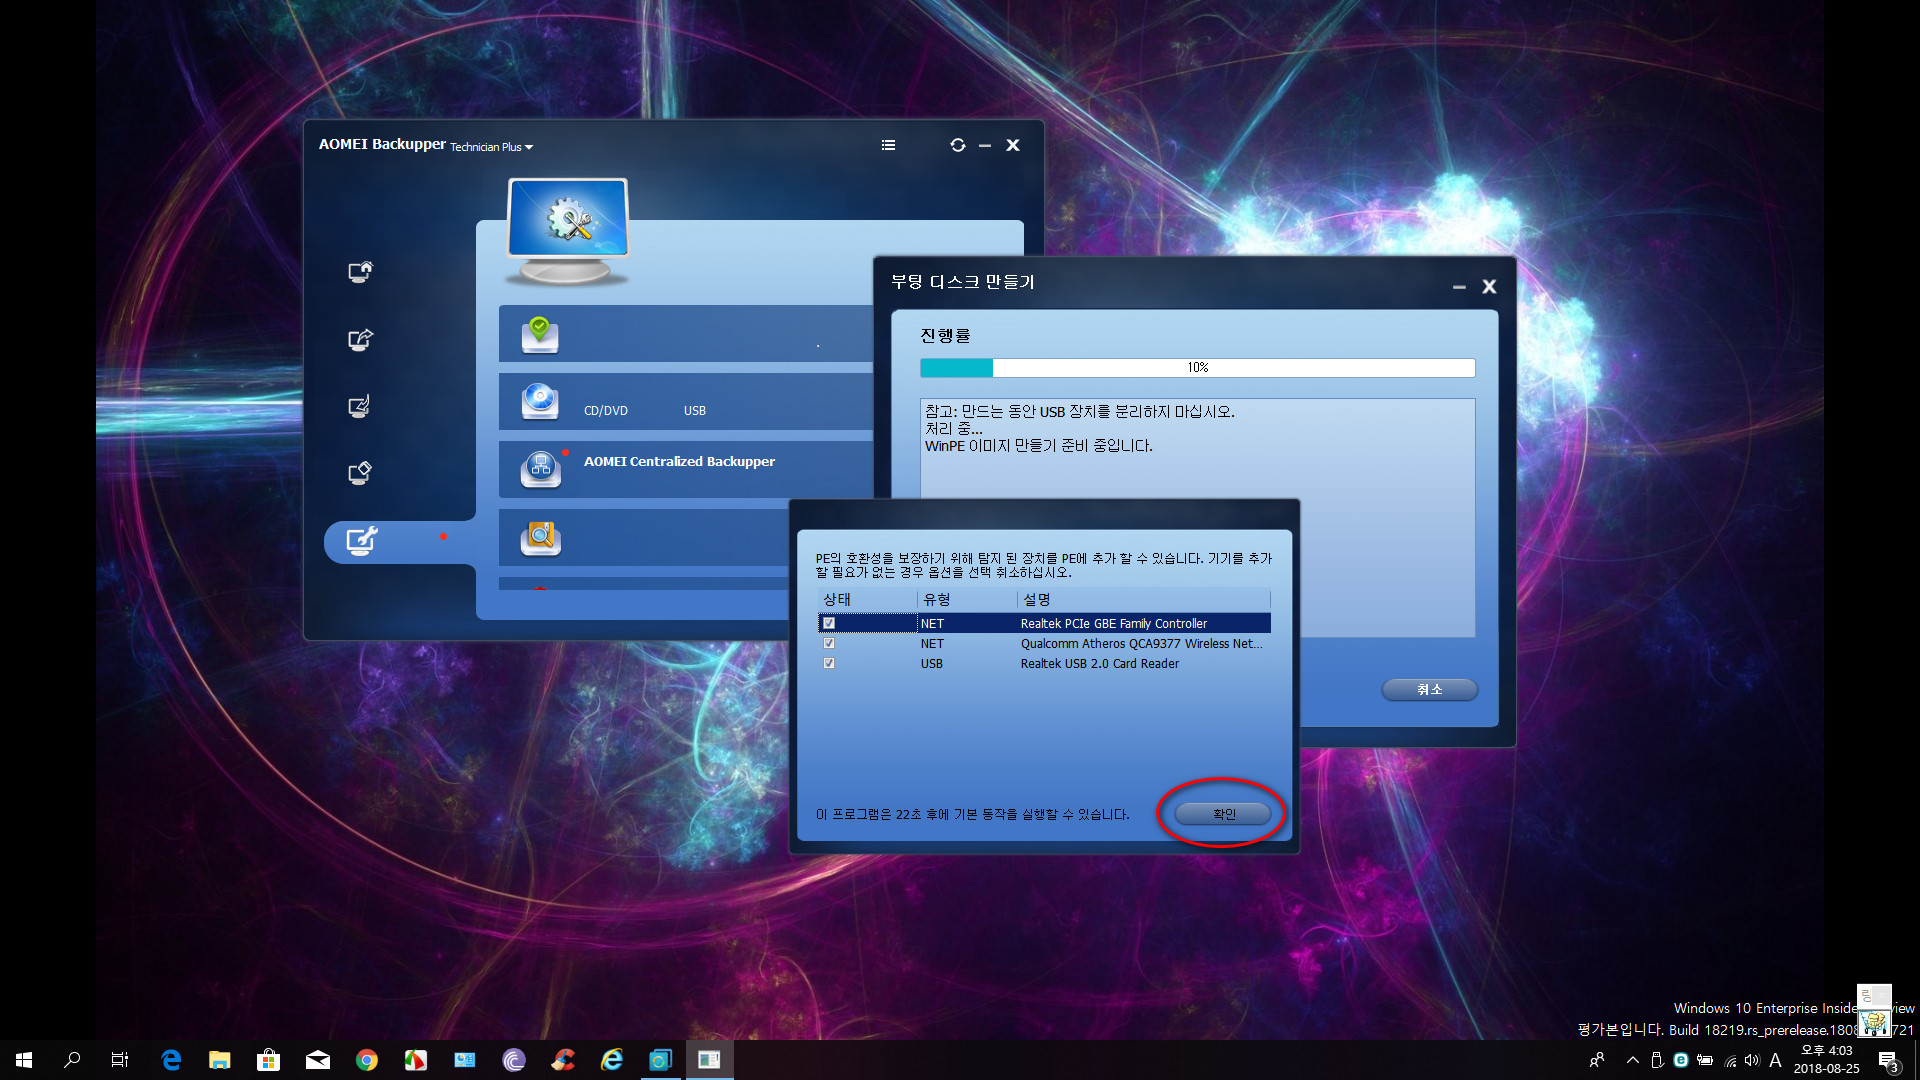Click the USB label in AOMEI utilities
This screenshot has height=1080, width=1920.
pos(695,411)
